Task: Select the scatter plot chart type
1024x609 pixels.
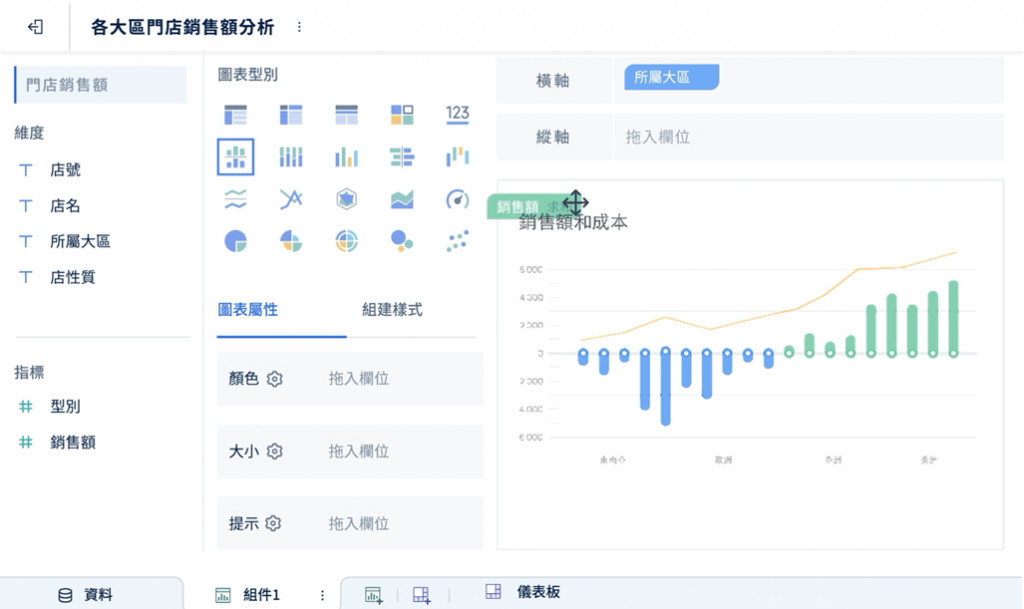Action: [x=457, y=241]
